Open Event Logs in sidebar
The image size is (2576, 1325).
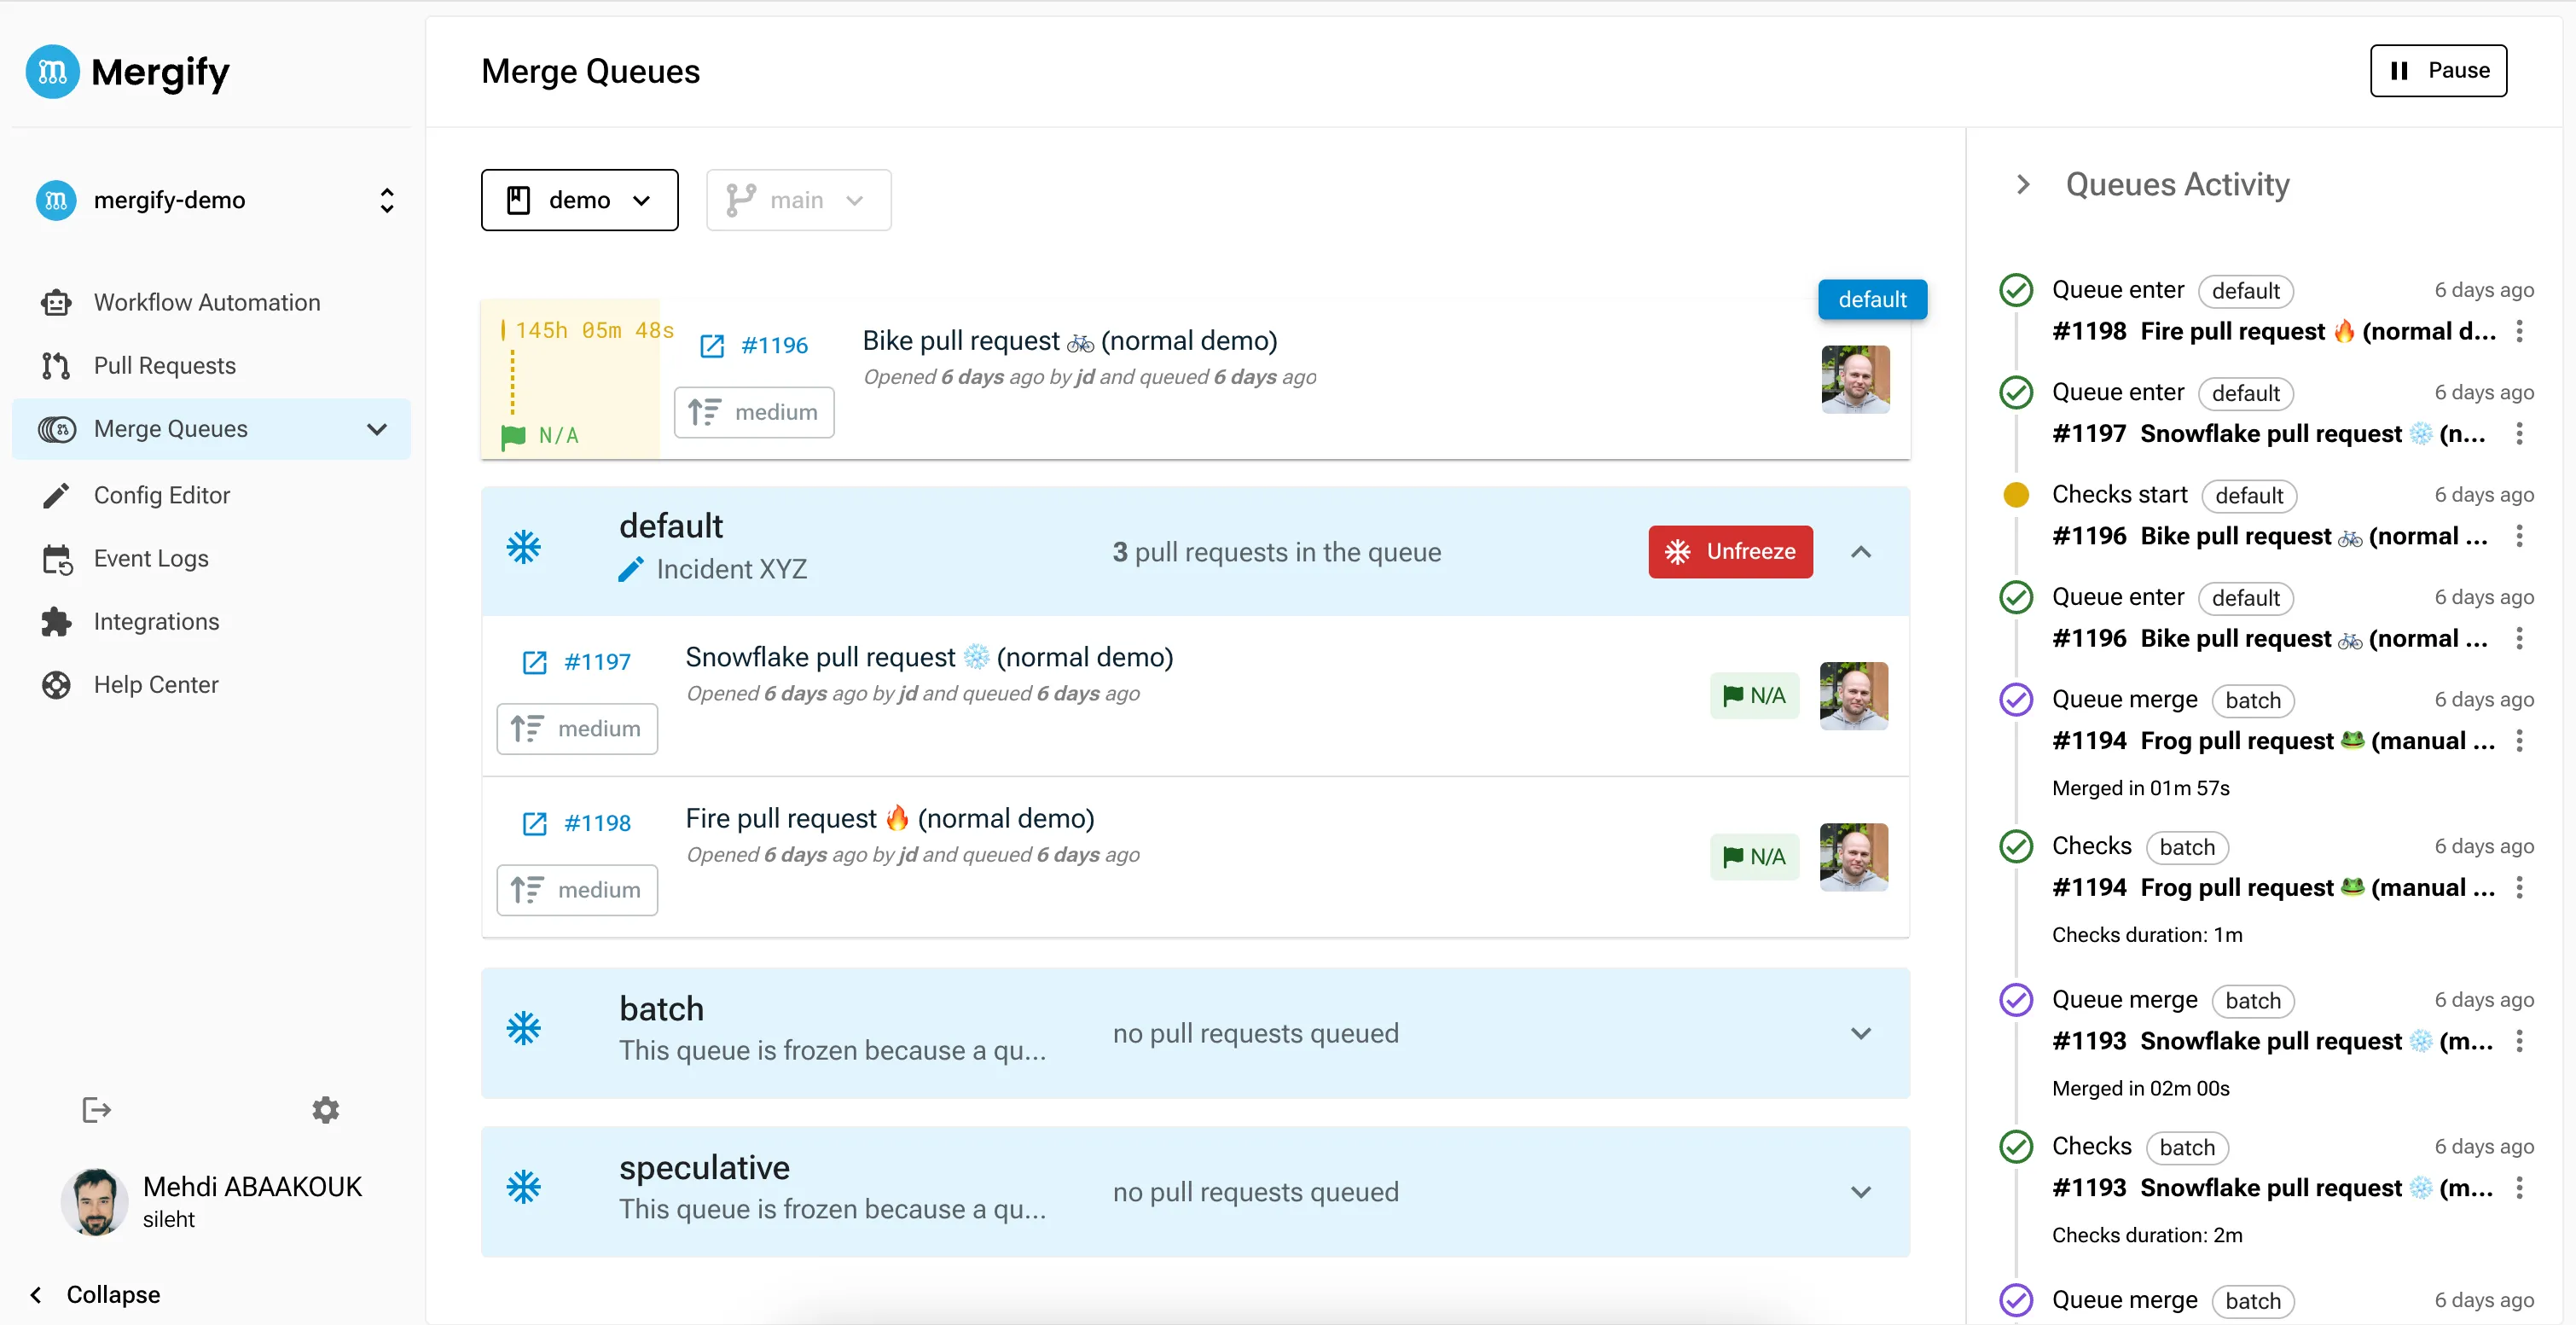coord(151,558)
